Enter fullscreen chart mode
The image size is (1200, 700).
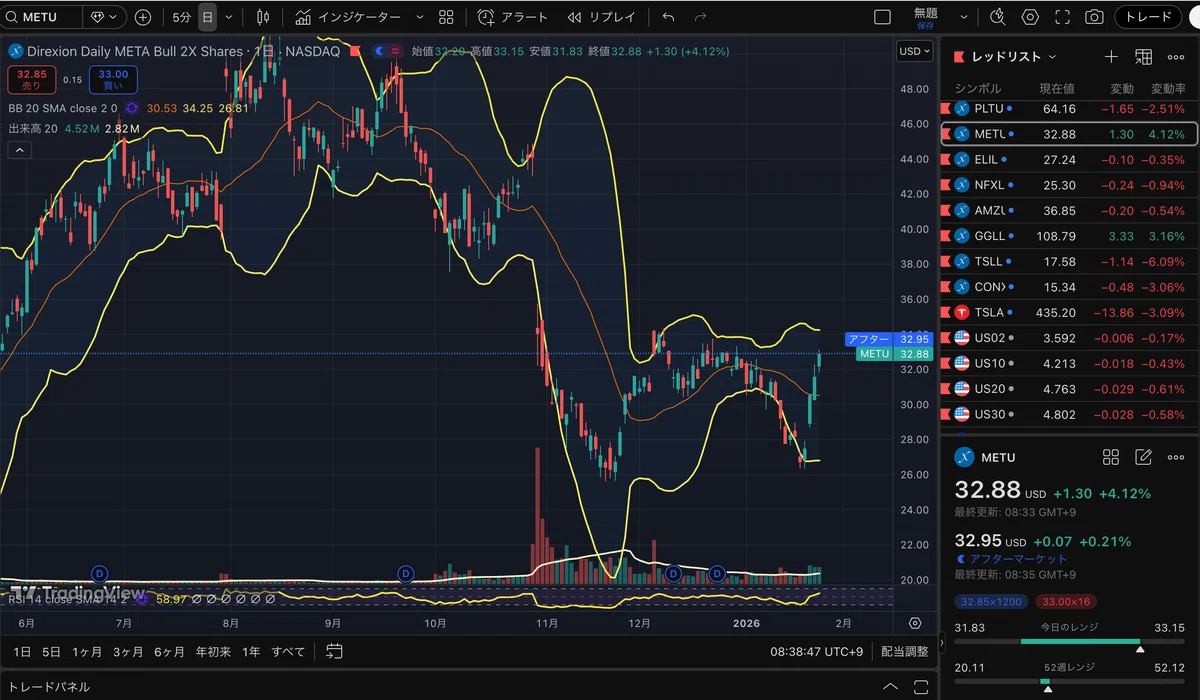point(1062,17)
